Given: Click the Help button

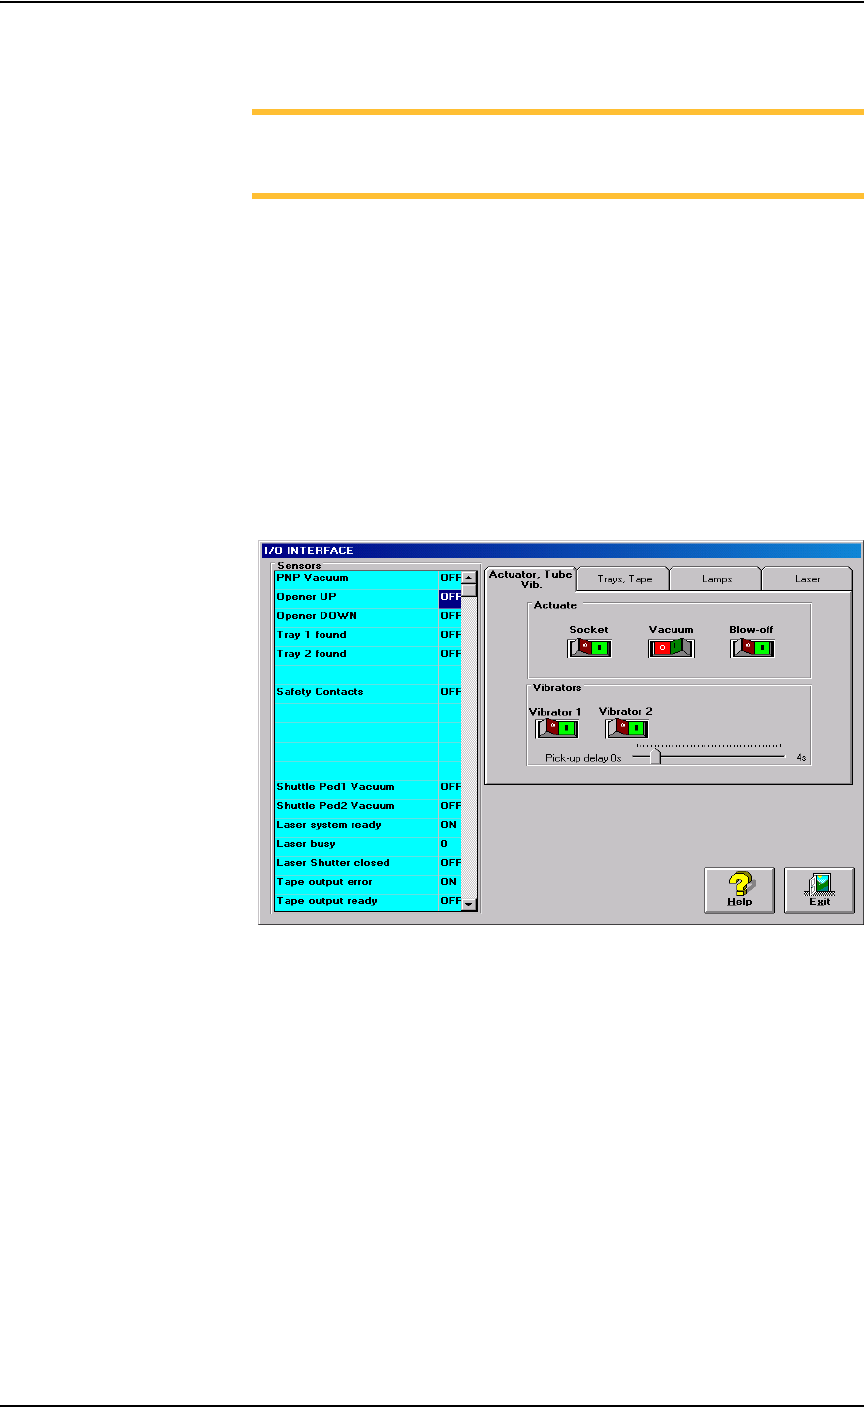Looking at the screenshot, I should click(740, 889).
